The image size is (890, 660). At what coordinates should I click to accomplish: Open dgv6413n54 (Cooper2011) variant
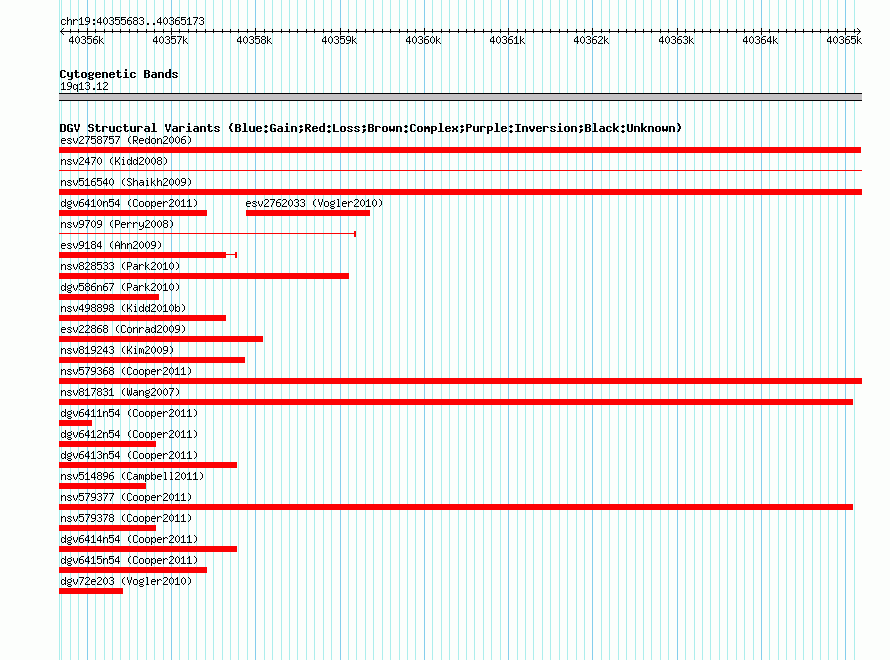pyautogui.click(x=129, y=455)
